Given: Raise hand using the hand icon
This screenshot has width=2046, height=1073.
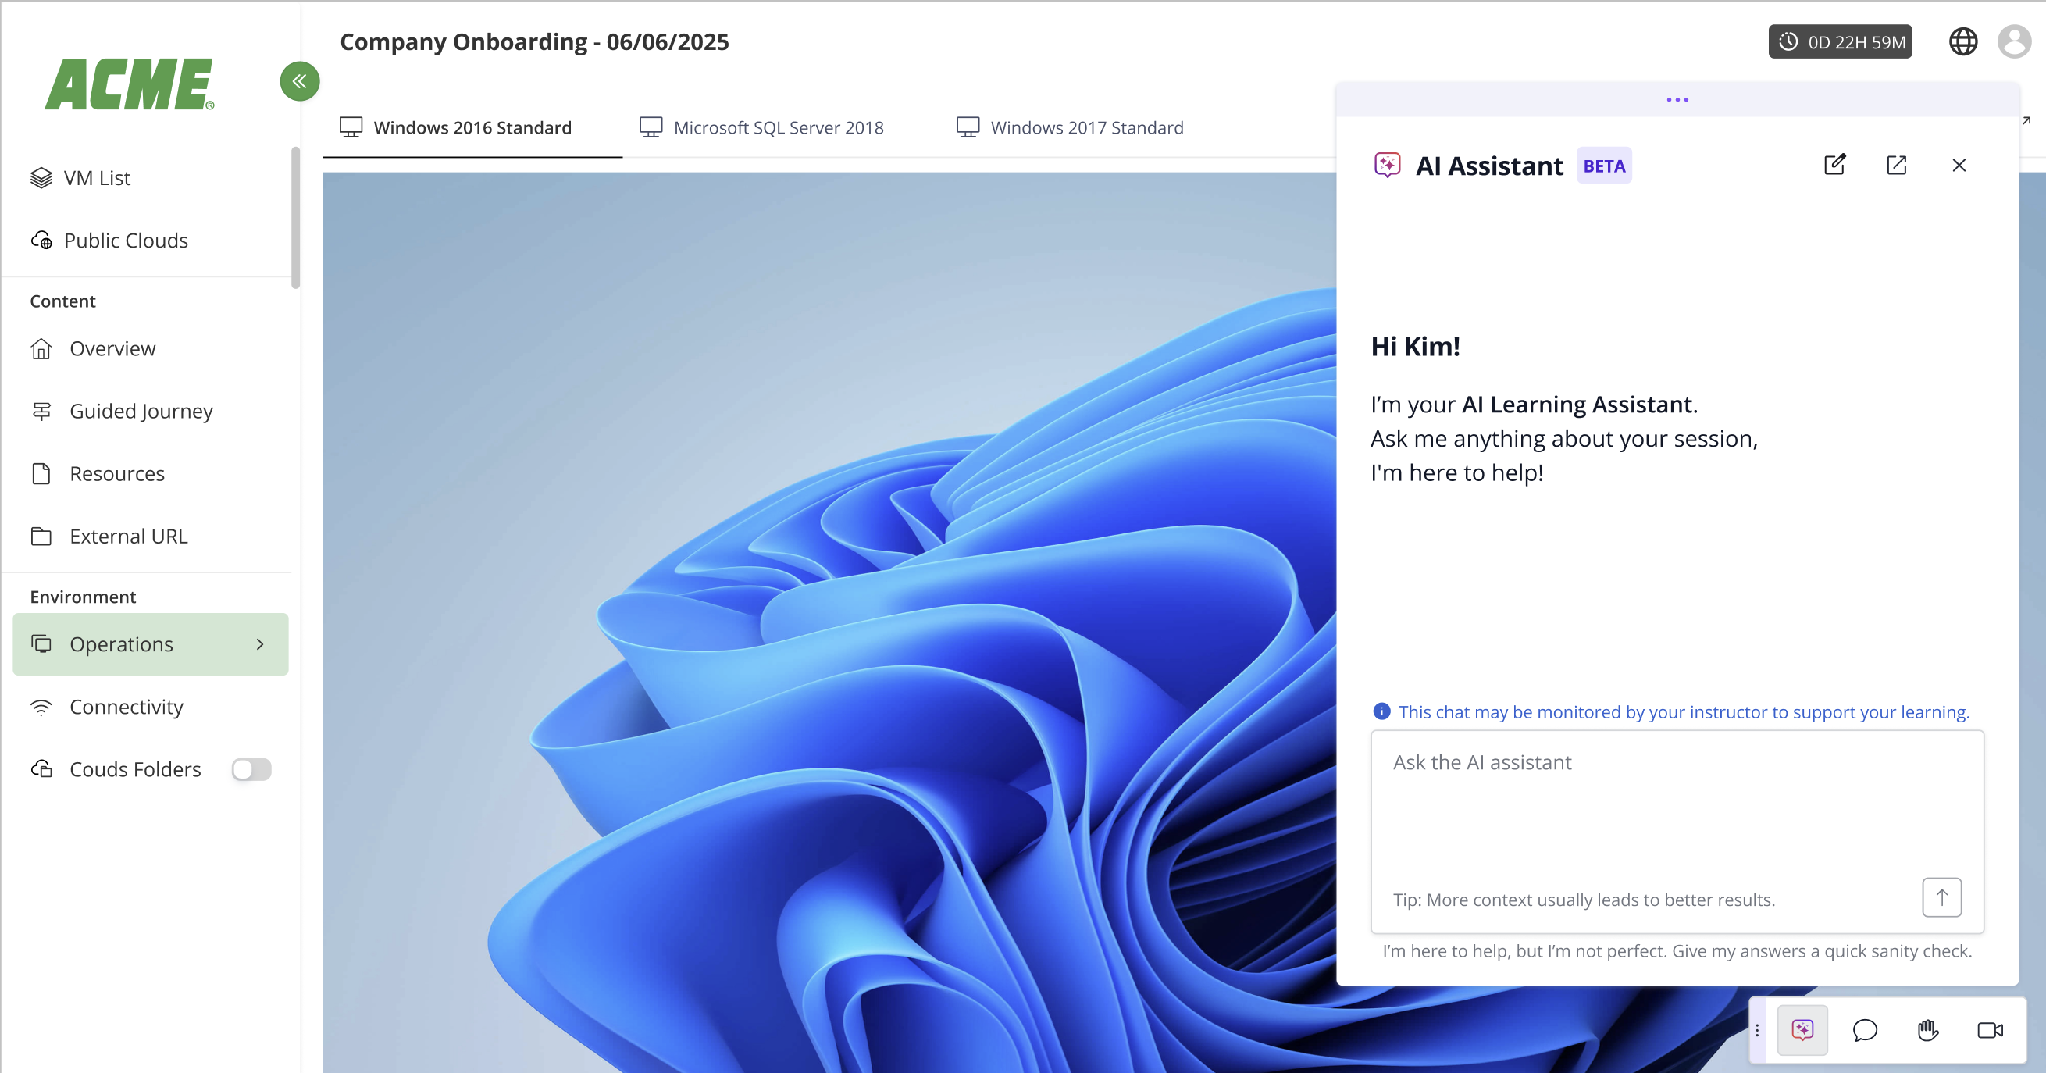Looking at the screenshot, I should (1928, 1030).
